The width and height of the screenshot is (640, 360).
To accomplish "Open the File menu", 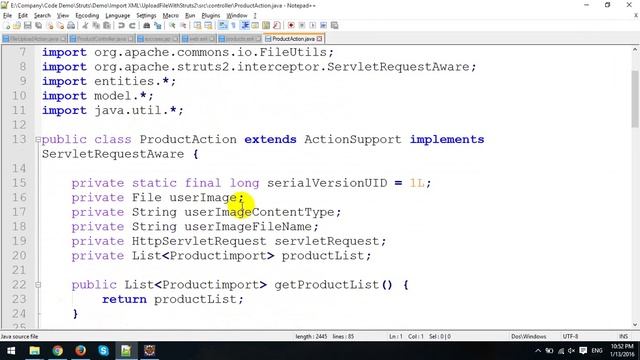I will [7, 16].
